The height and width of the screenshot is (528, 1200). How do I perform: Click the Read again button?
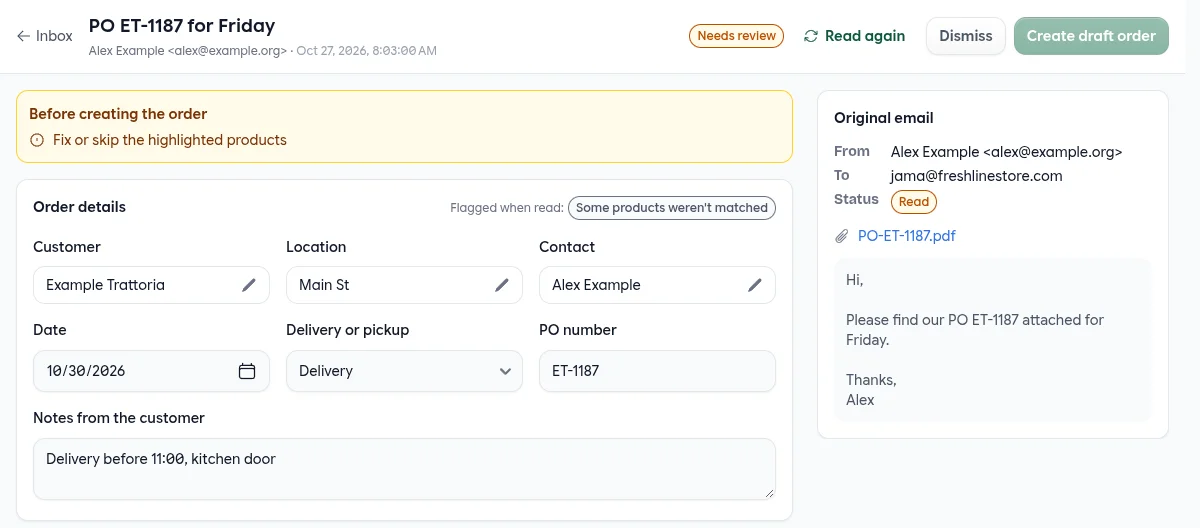click(x=855, y=36)
